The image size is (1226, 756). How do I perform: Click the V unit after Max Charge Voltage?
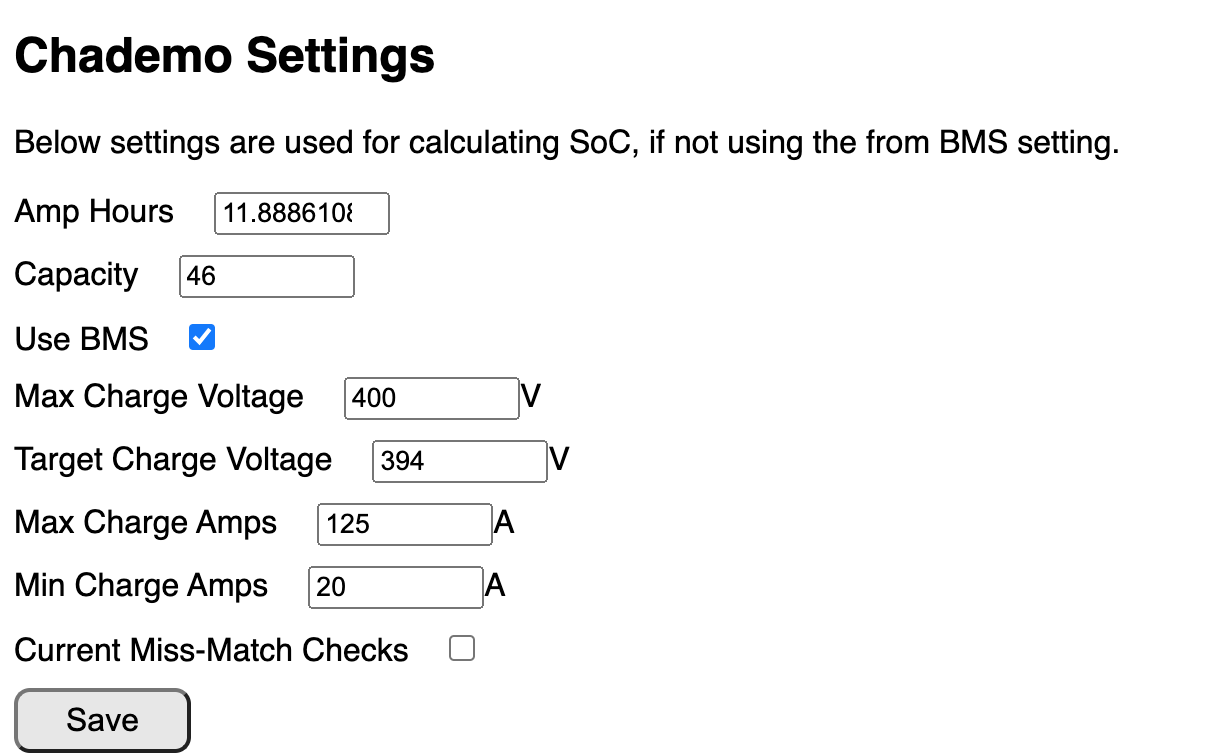(x=531, y=397)
